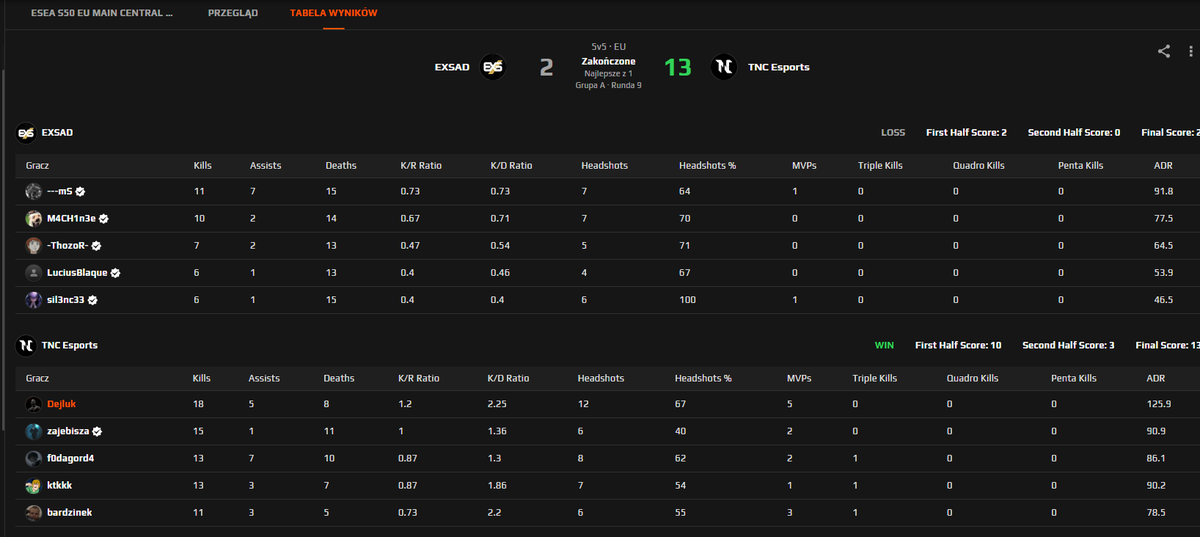
Task: Click the EXSAD logo above the team table
Action: (x=26, y=132)
